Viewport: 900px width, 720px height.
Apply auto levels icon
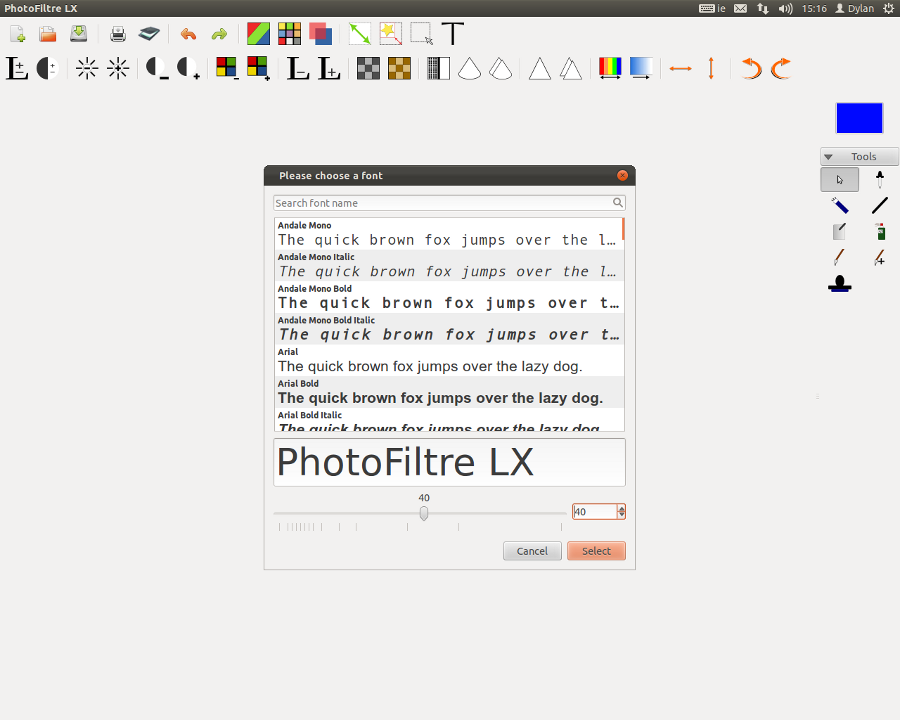[17, 68]
